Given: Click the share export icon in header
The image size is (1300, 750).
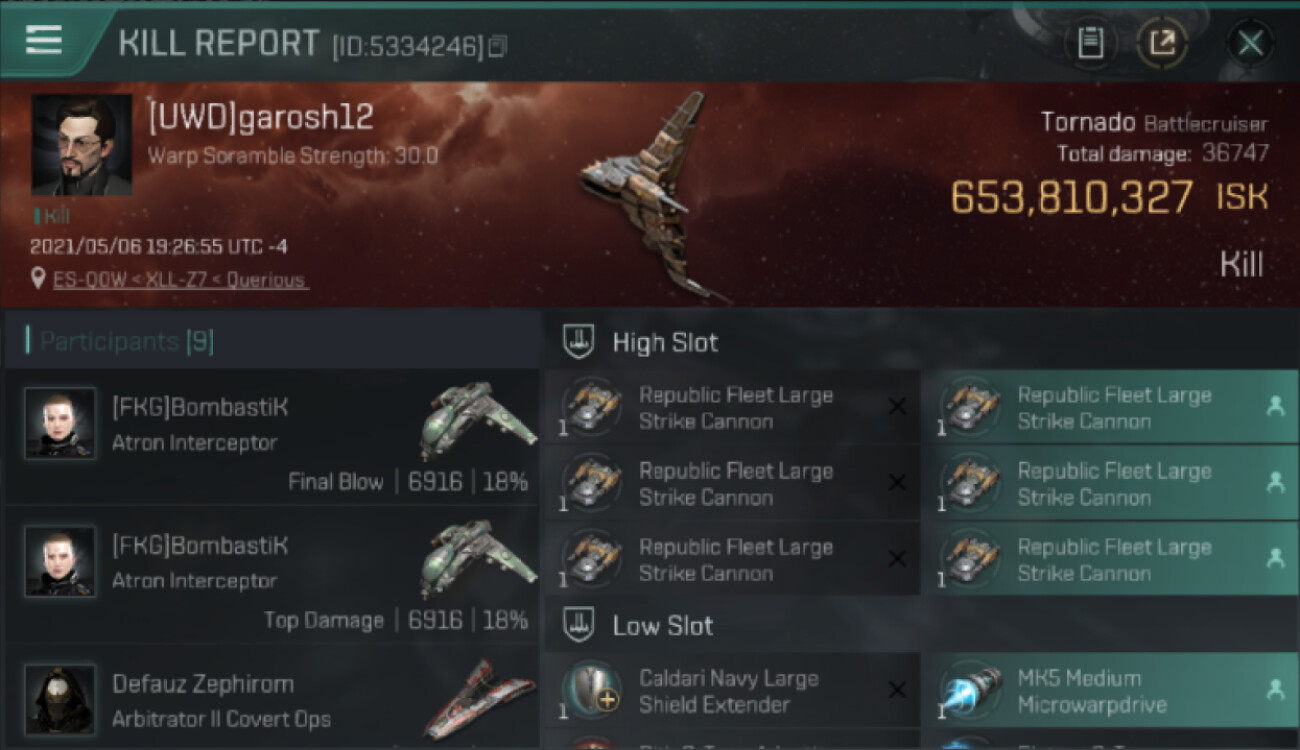Looking at the screenshot, I should point(1161,43).
